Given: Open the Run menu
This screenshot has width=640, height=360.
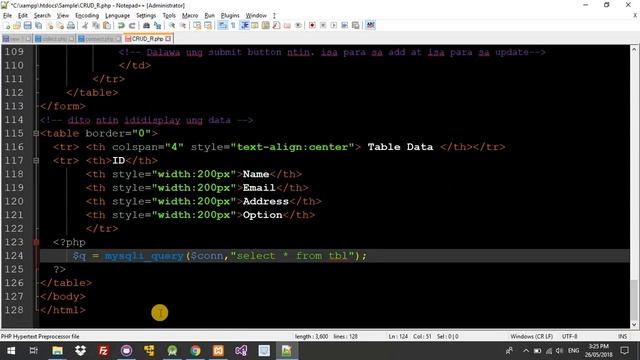Looking at the screenshot, I should tap(209, 16).
